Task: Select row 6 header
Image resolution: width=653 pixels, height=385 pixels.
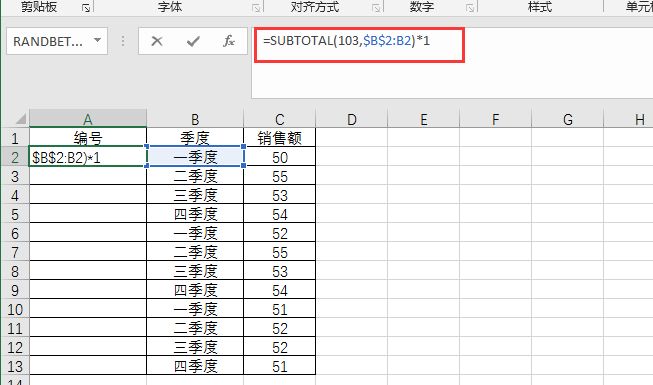Action: [x=15, y=233]
